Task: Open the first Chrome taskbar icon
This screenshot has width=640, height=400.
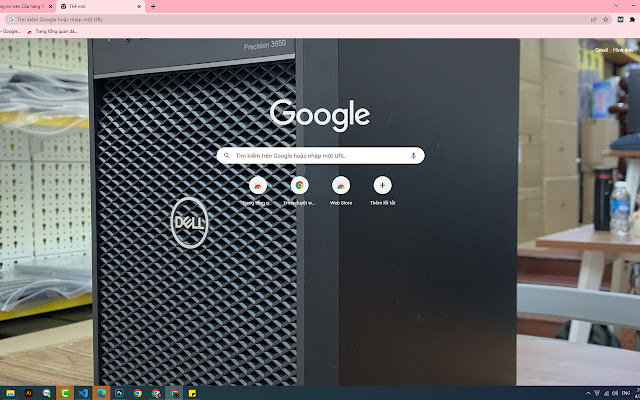Action: [138, 393]
